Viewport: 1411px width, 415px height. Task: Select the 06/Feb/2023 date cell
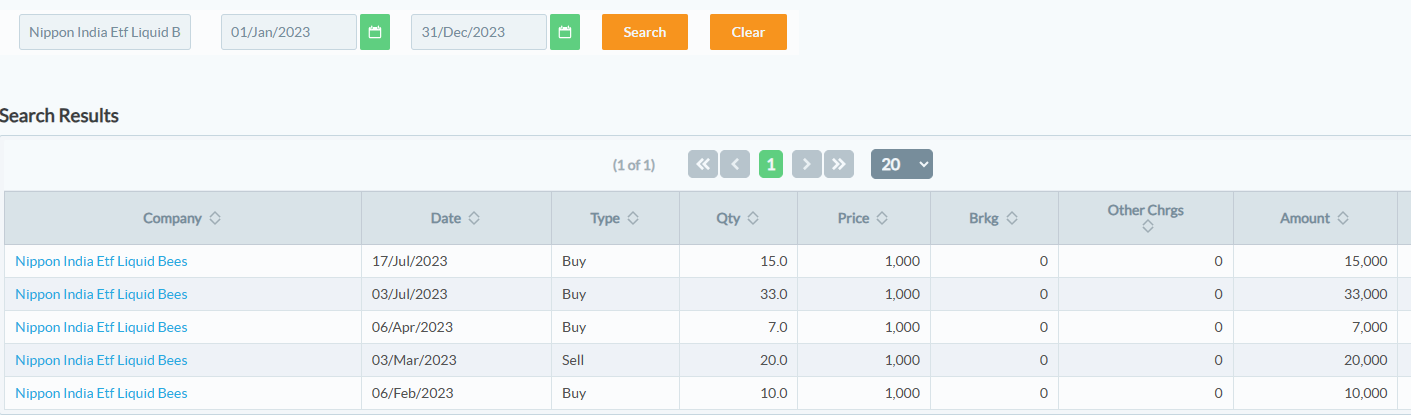pyautogui.click(x=456, y=393)
